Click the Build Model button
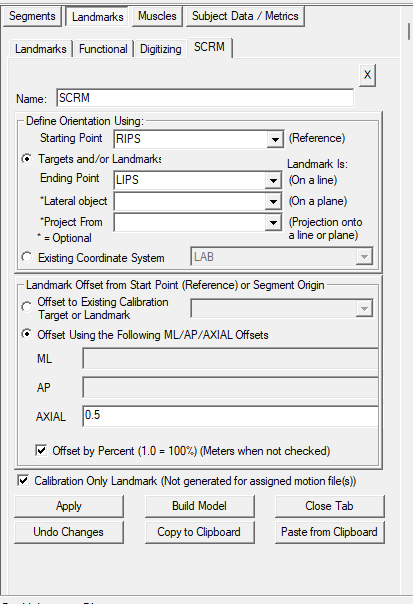The height and width of the screenshot is (604, 413). coord(199,506)
